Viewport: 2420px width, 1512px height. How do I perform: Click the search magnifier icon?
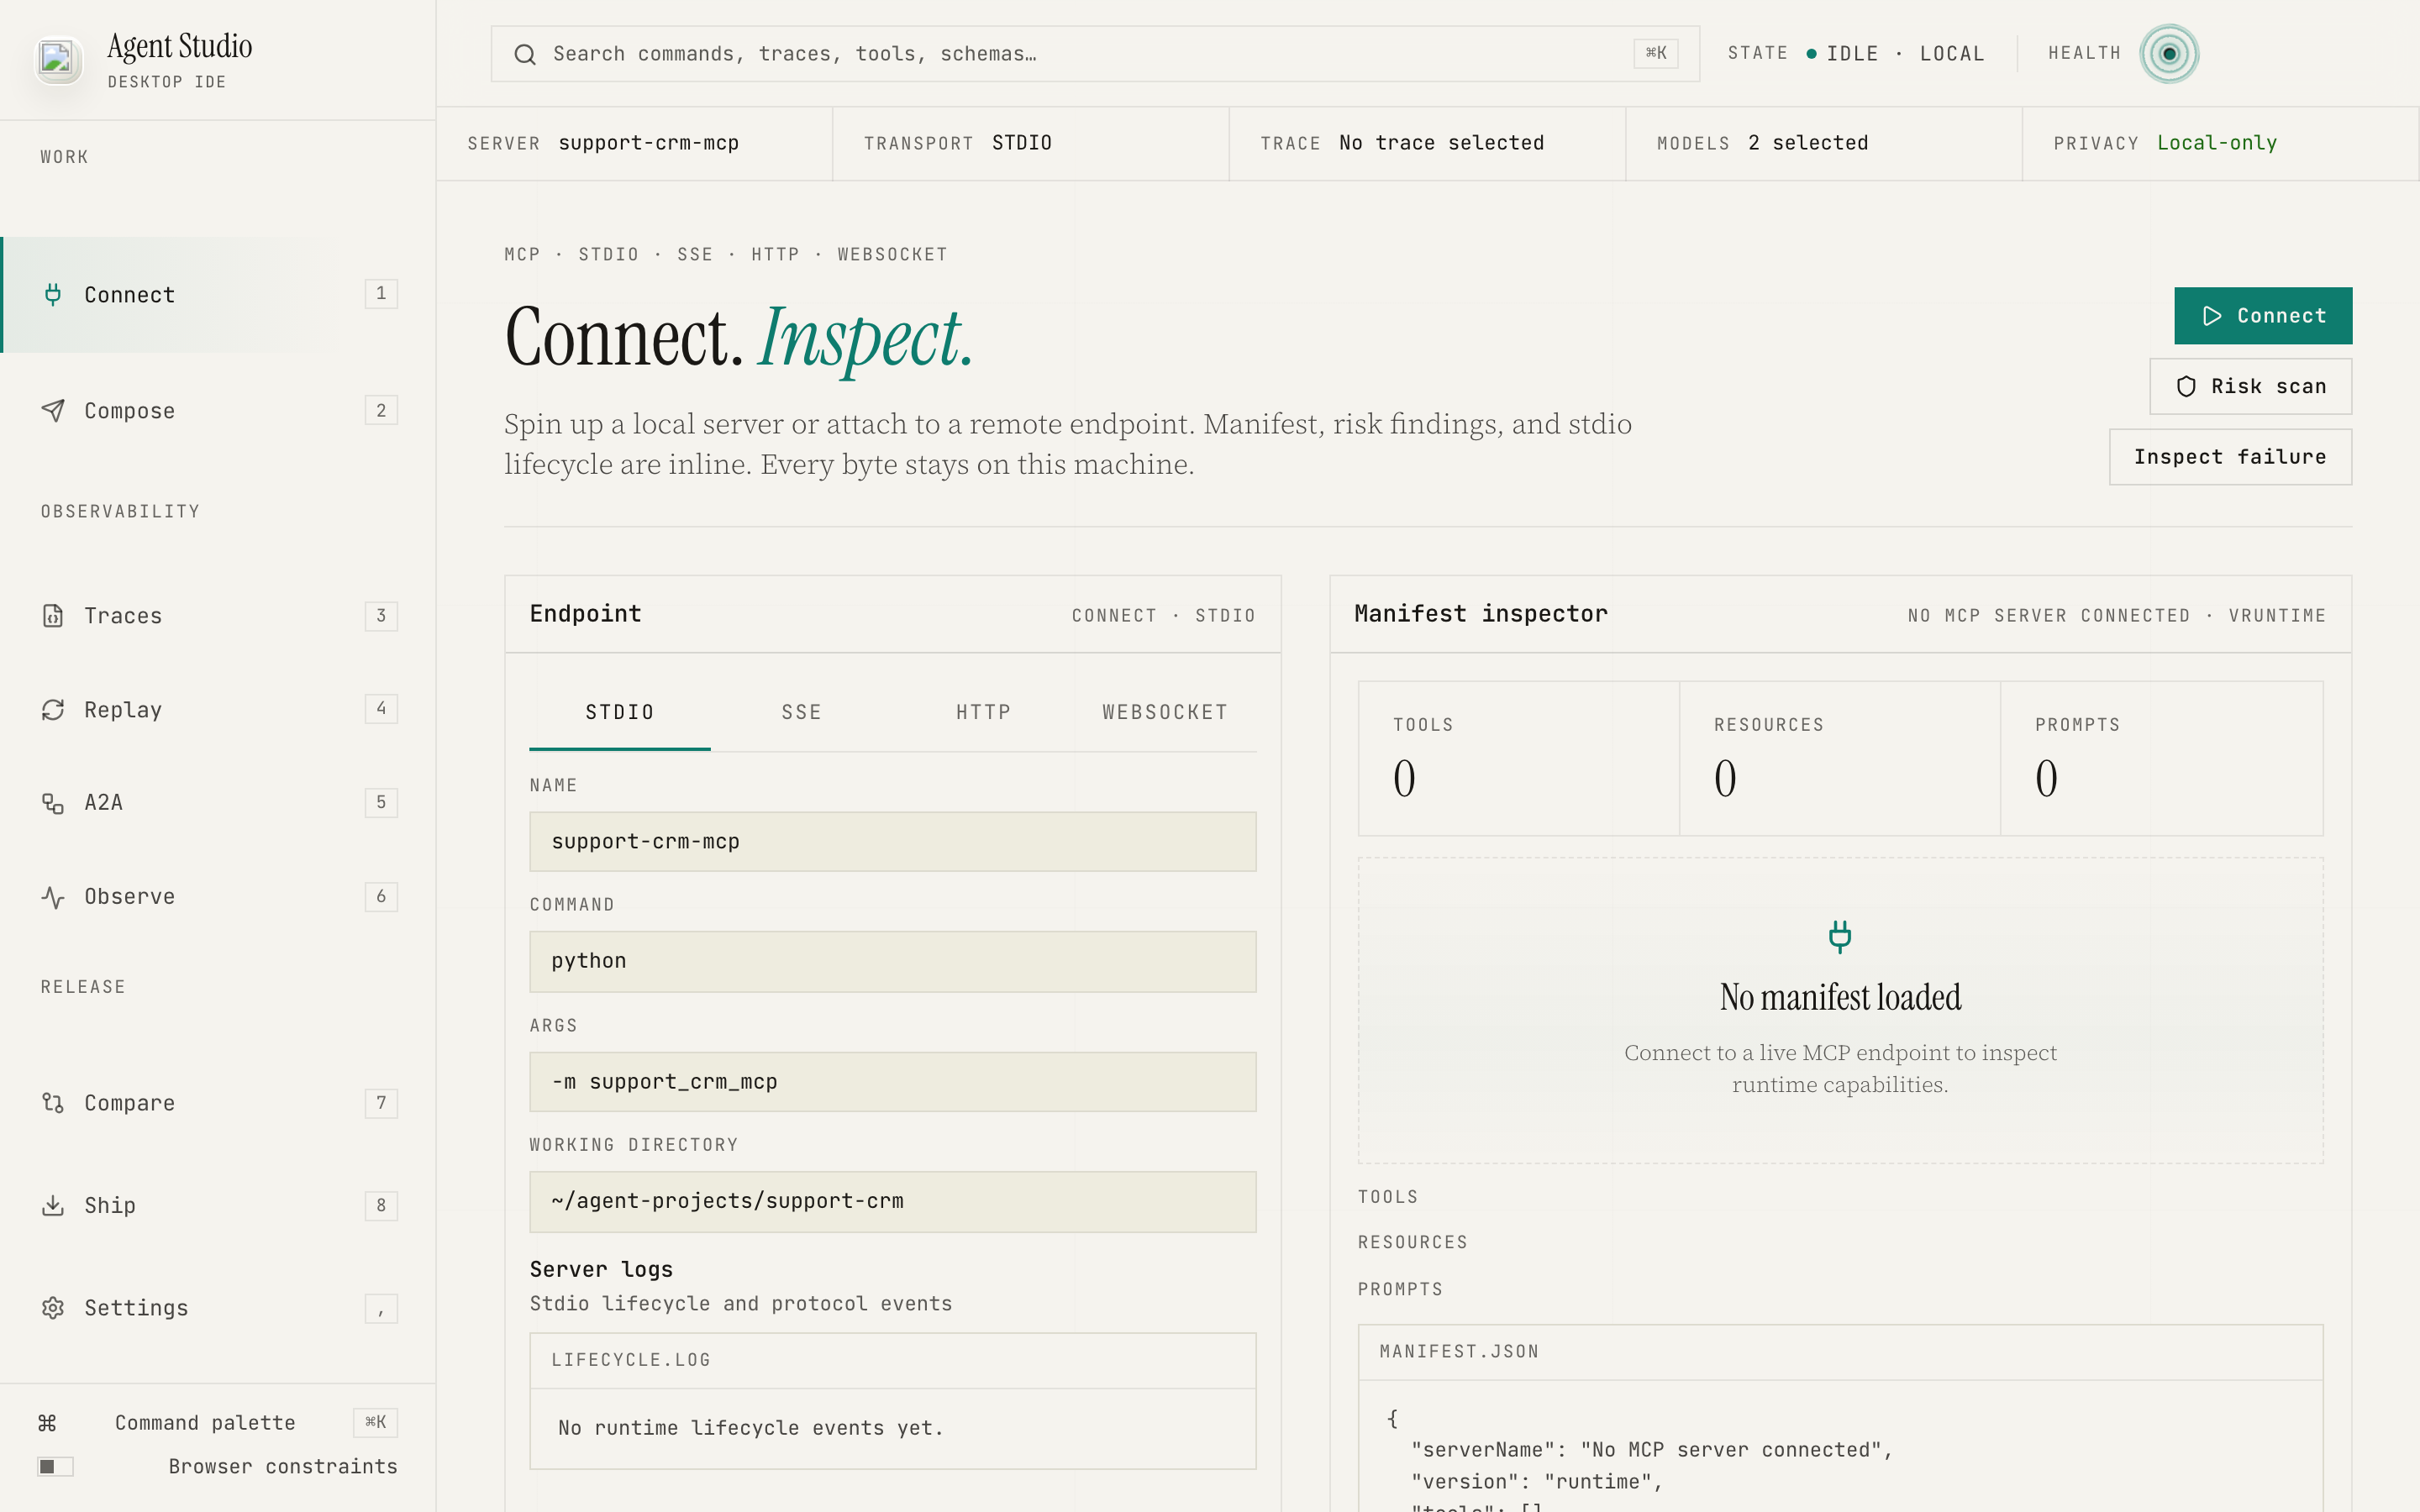[525, 54]
